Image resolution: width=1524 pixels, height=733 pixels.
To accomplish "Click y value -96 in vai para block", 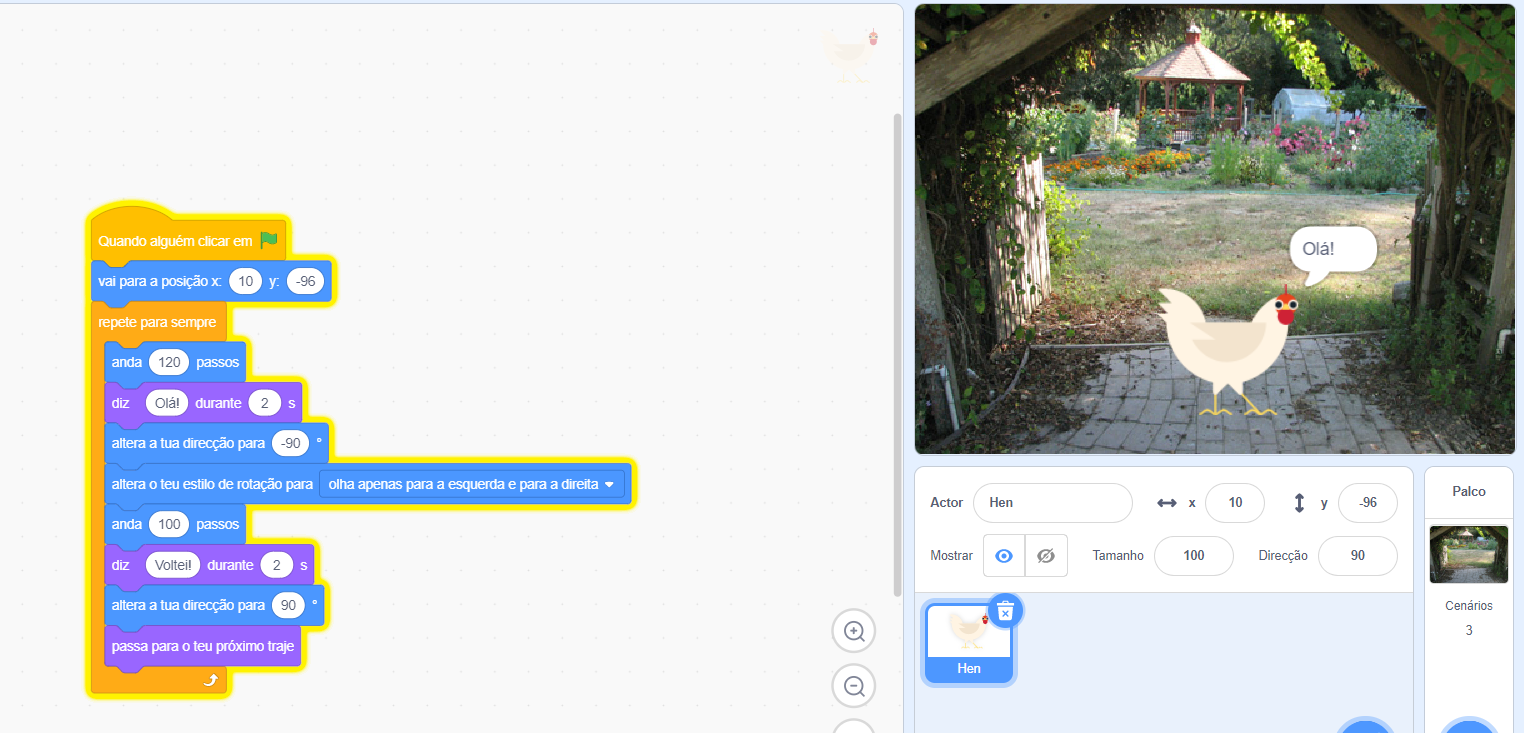I will 305,282.
